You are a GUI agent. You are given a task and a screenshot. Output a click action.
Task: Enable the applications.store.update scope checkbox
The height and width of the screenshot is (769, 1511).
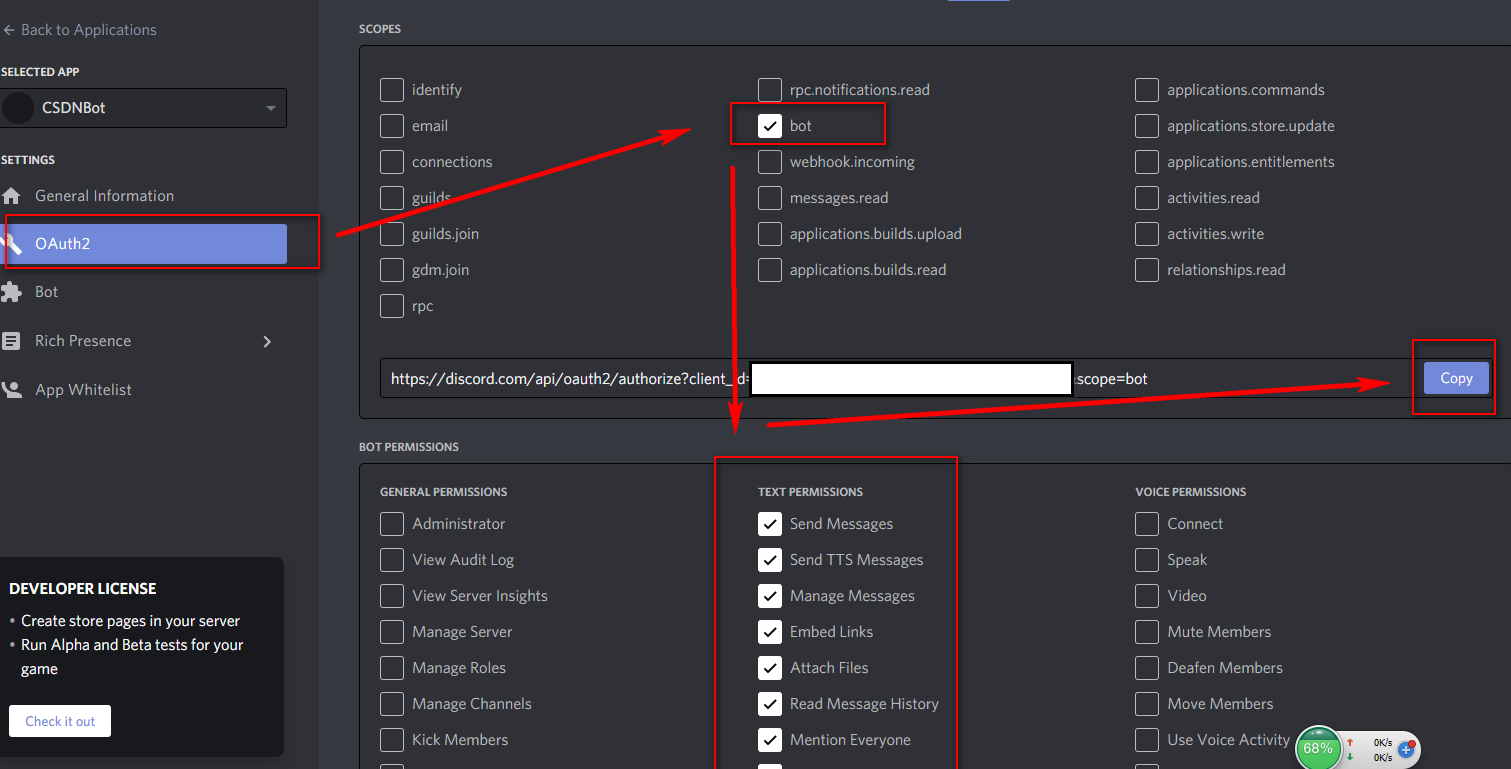pyautogui.click(x=1147, y=126)
